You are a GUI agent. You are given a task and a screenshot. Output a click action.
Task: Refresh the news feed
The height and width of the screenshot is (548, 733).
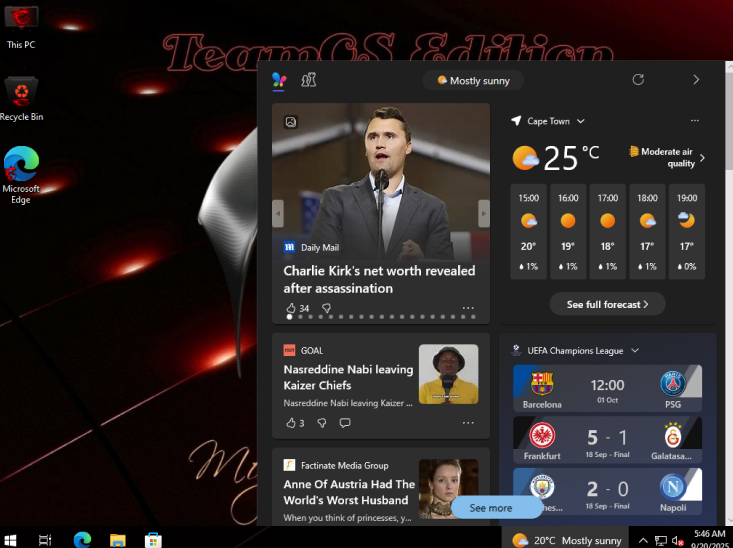pos(638,79)
